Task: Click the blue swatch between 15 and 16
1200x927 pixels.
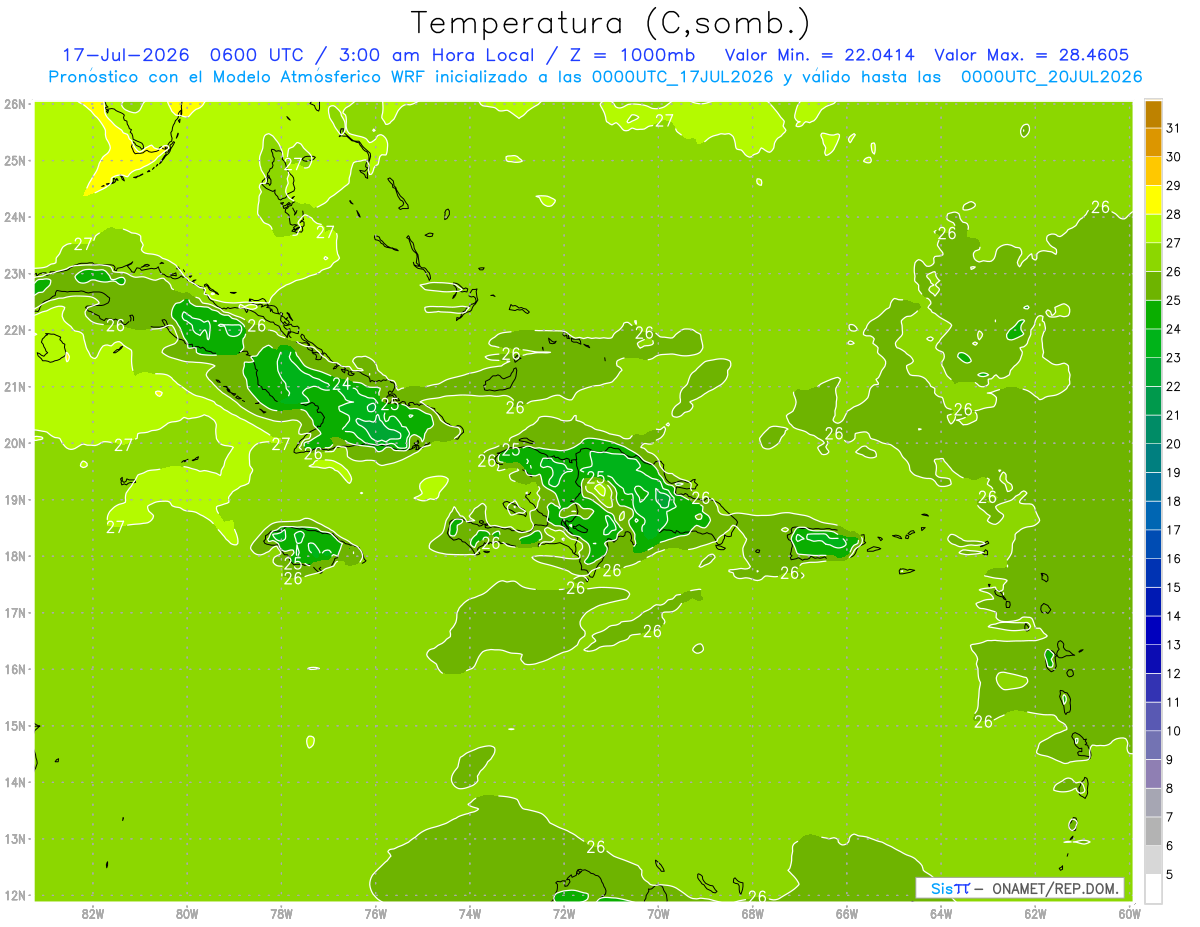Action: tap(1153, 573)
